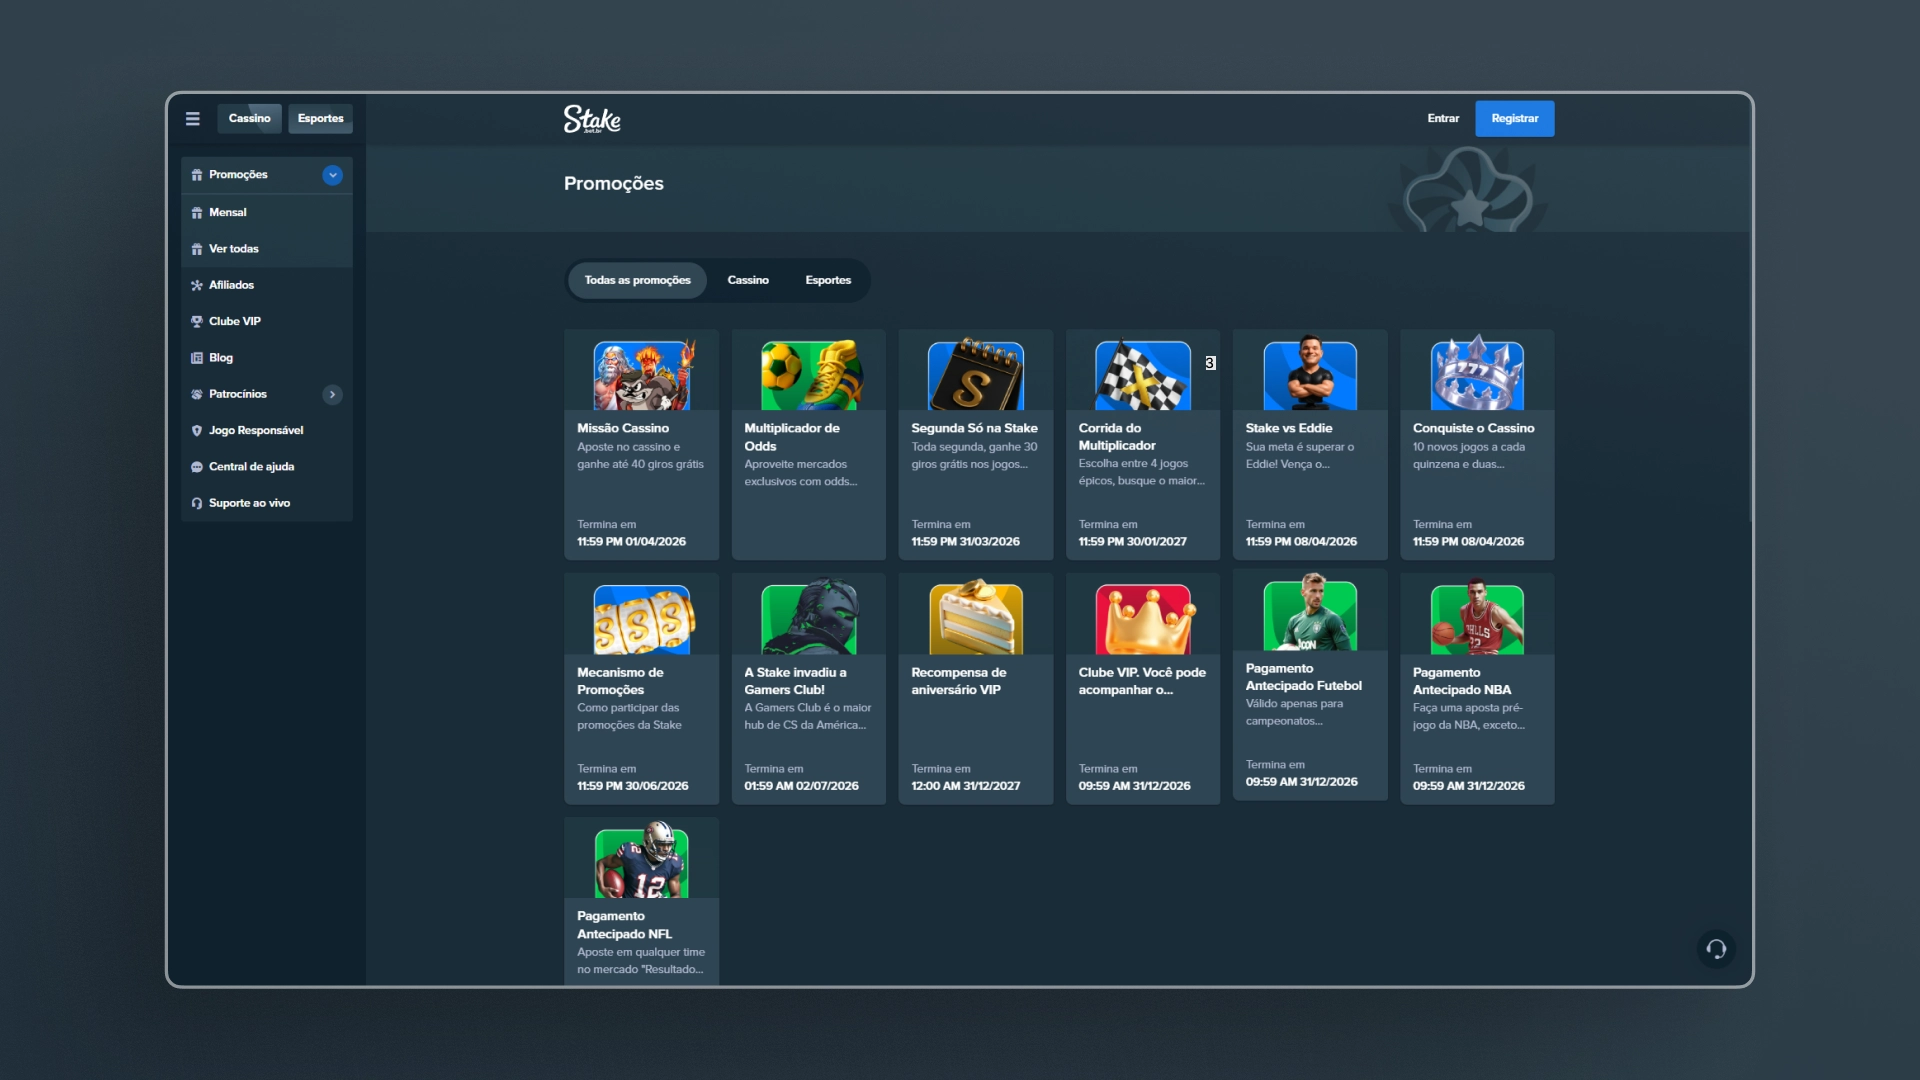Screen dimensions: 1920x1080
Task: Open the hamburger menu icon
Action: (x=193, y=119)
